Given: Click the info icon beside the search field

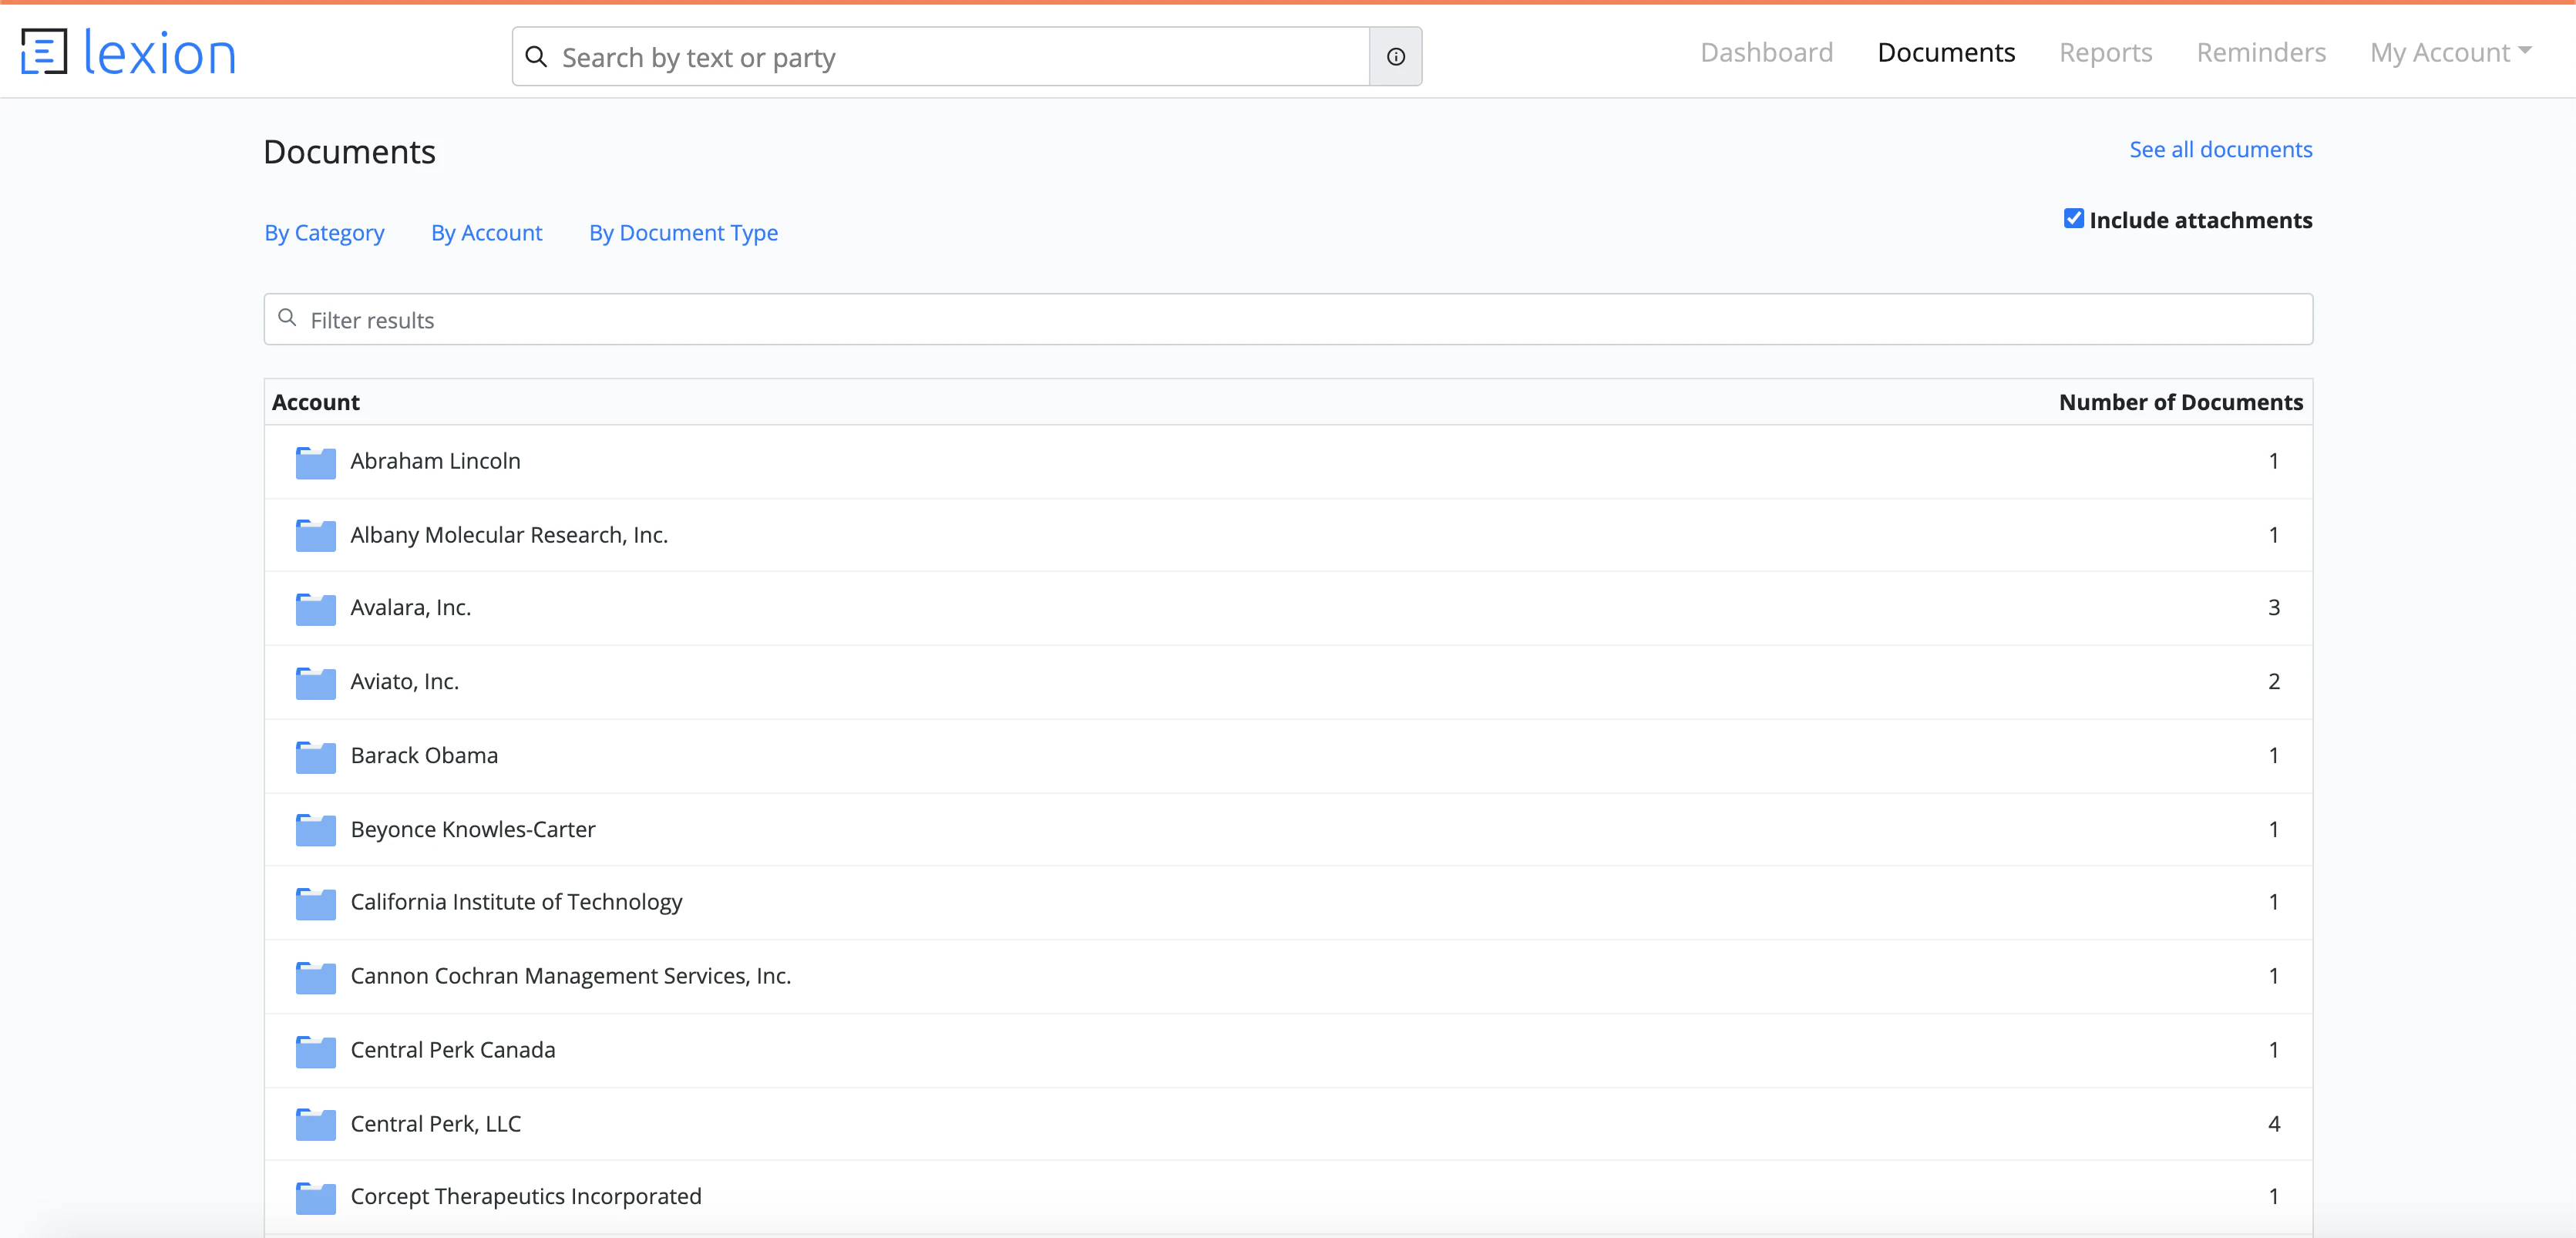Looking at the screenshot, I should (x=1395, y=57).
